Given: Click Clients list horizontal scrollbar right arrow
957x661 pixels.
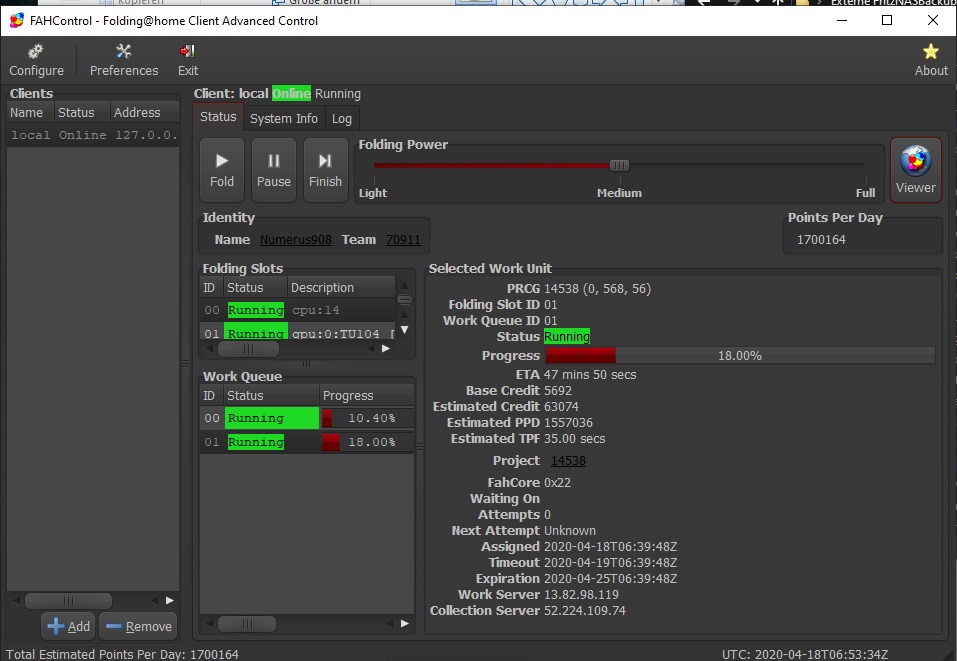Looking at the screenshot, I should pyautogui.click(x=169, y=601).
